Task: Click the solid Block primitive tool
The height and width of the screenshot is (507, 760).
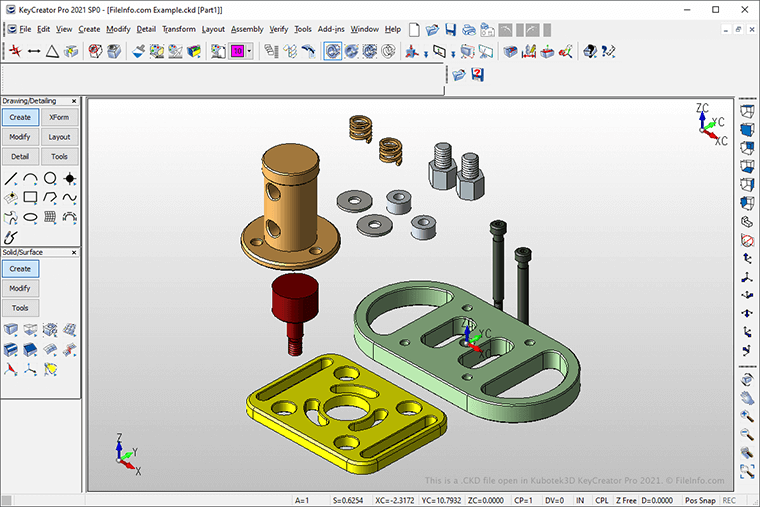Action: tap(11, 330)
